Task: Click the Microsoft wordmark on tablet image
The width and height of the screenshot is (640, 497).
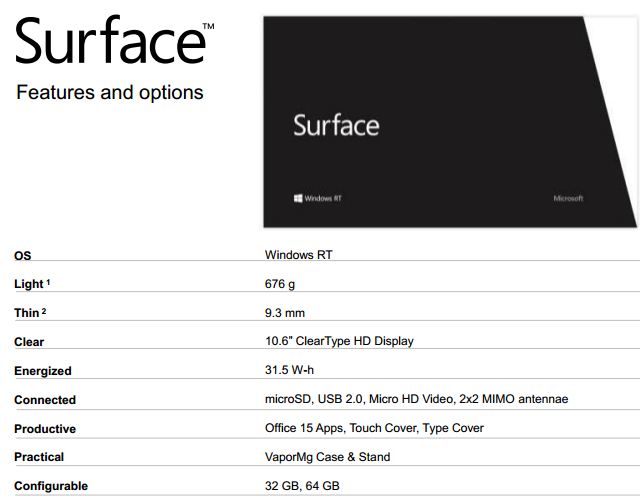Action: click(x=568, y=198)
